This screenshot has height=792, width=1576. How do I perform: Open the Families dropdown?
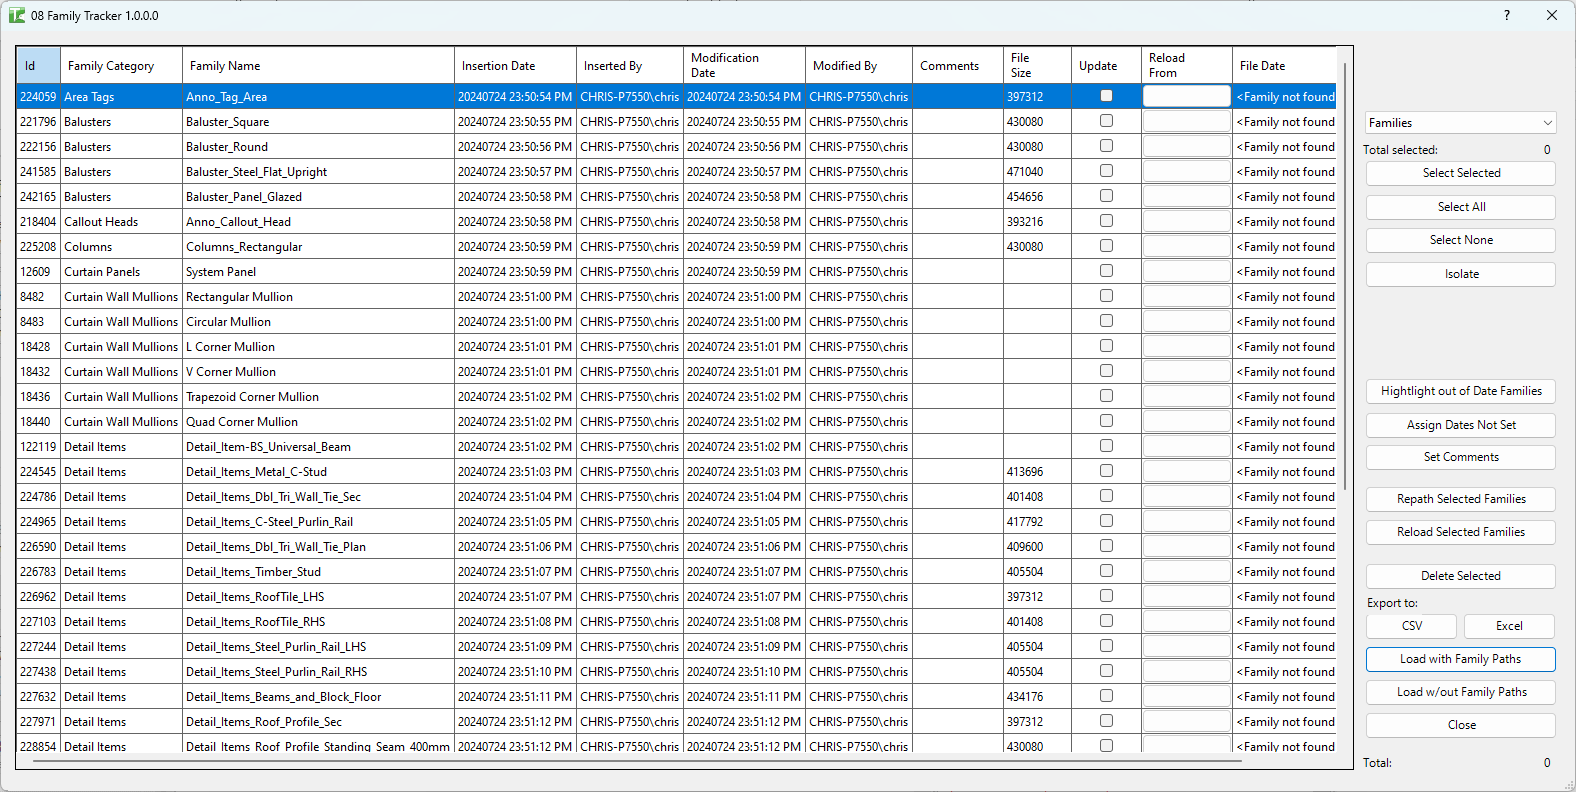[x=1460, y=123]
